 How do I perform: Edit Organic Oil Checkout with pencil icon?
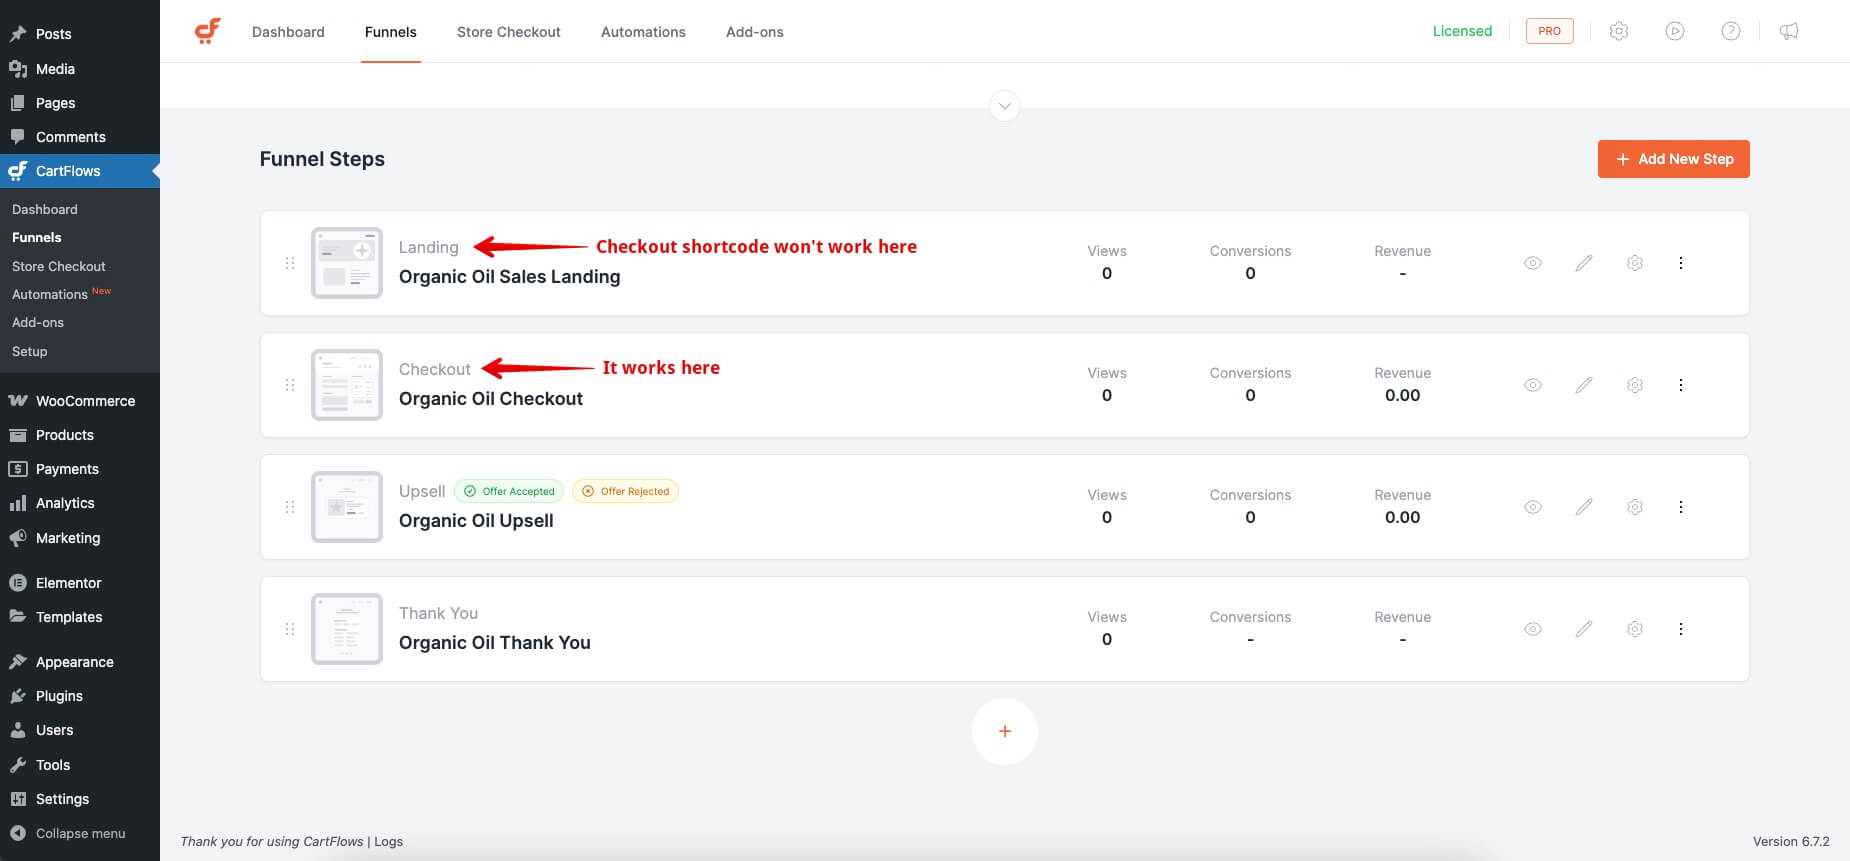(x=1584, y=385)
